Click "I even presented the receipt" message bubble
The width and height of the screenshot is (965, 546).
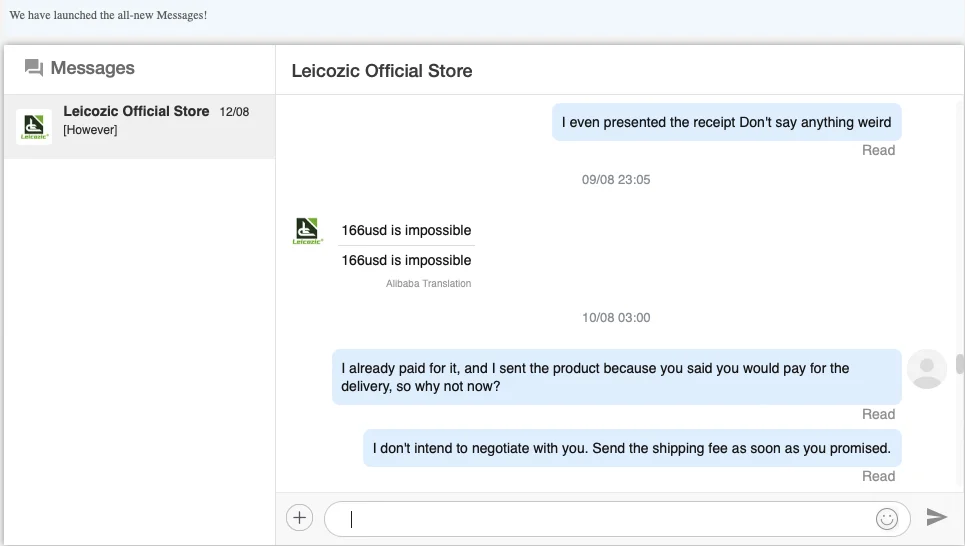(x=726, y=123)
